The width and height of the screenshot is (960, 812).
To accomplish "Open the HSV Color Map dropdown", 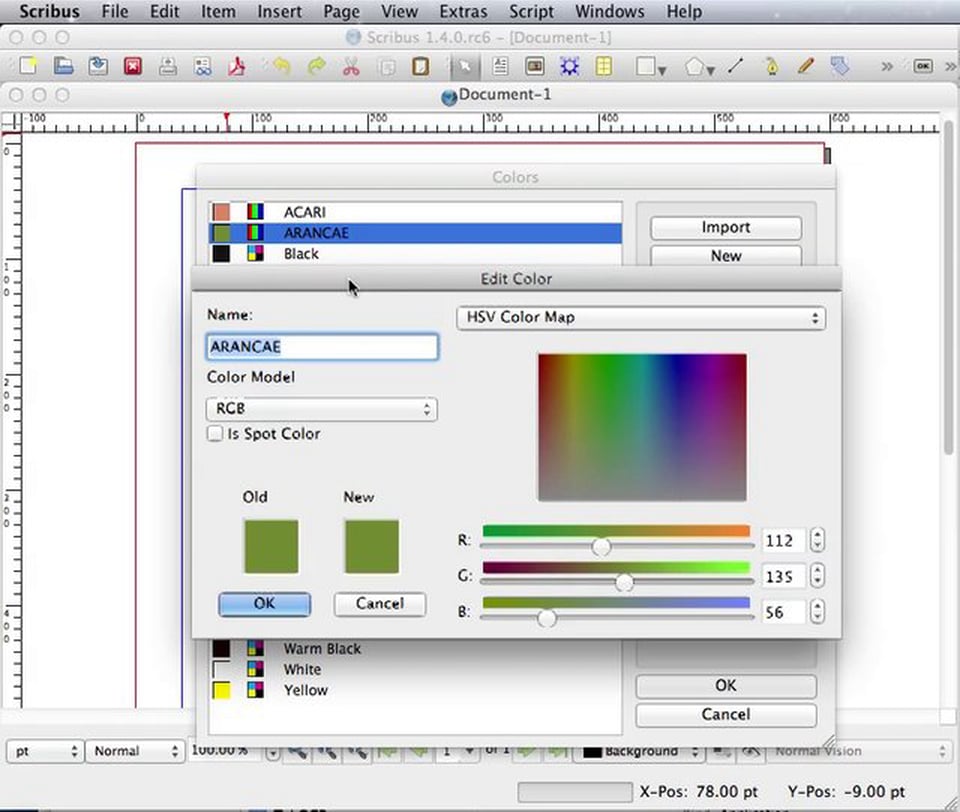I will [641, 317].
